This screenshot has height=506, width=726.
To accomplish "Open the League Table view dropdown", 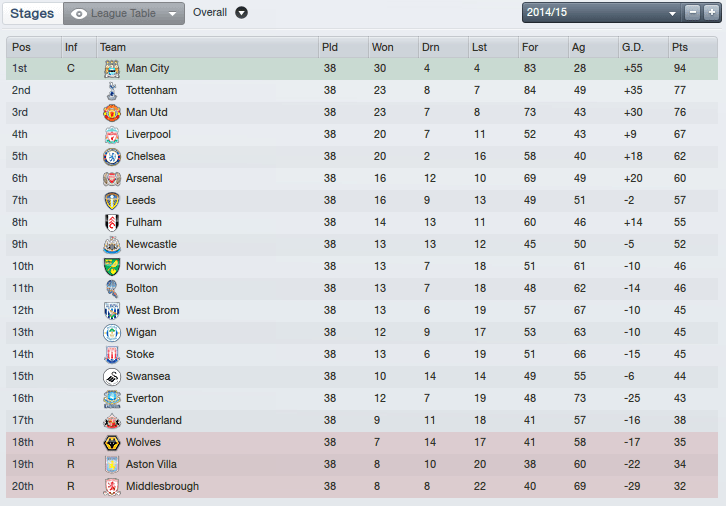I will point(172,14).
